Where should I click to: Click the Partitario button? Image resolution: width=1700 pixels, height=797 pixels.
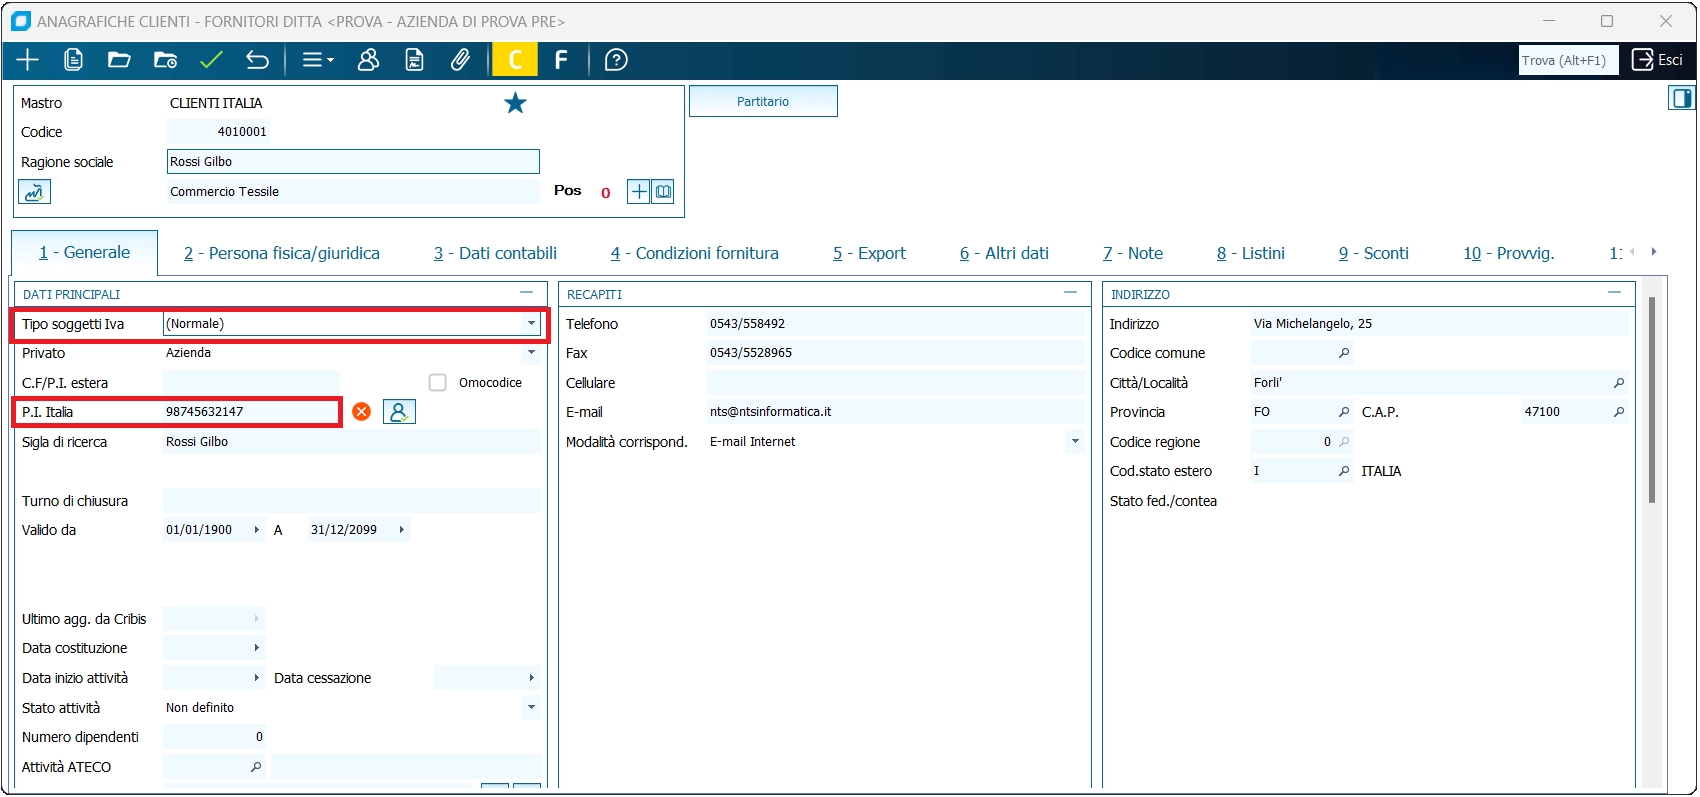click(763, 102)
